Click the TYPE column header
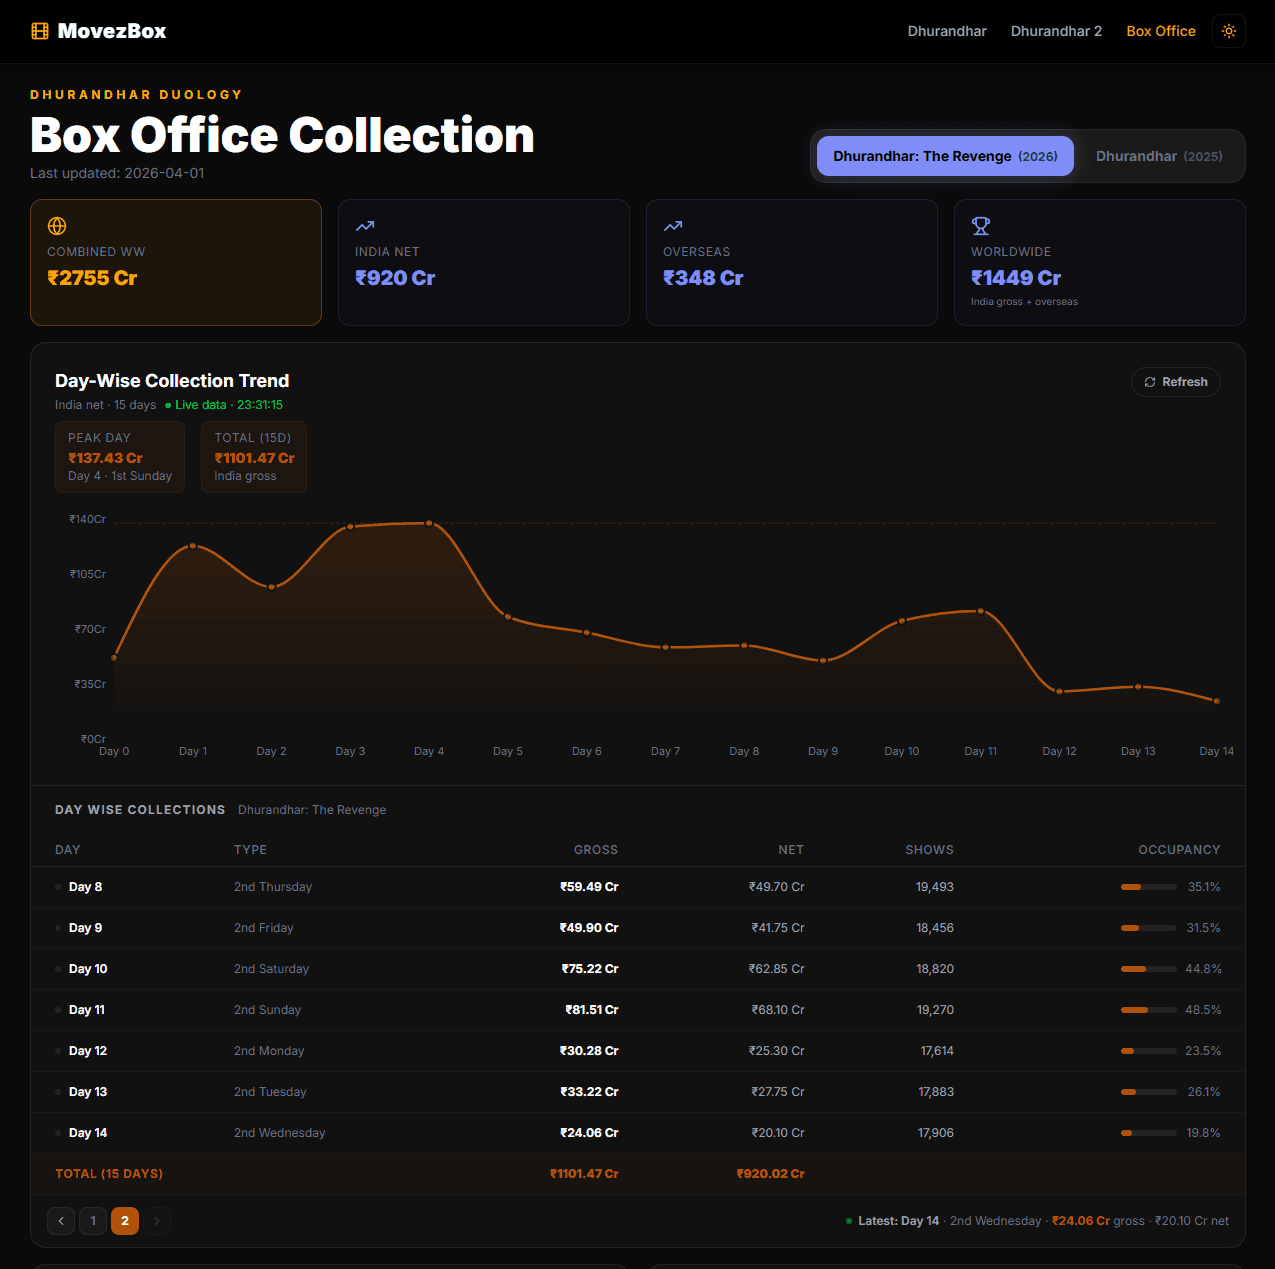 tap(250, 850)
